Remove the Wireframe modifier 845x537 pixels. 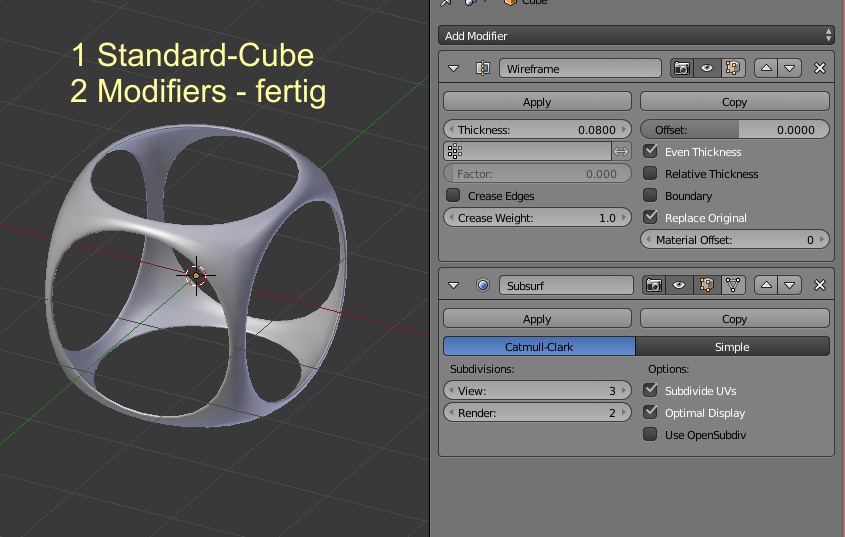point(820,68)
